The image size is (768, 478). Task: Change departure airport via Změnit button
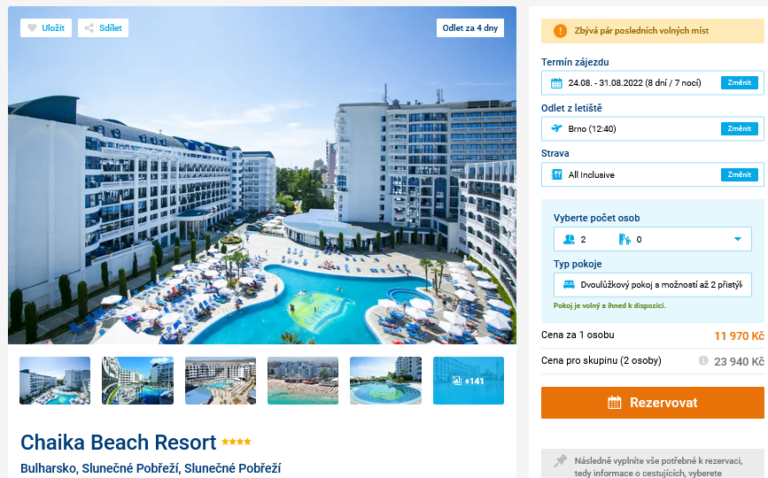pos(739,129)
